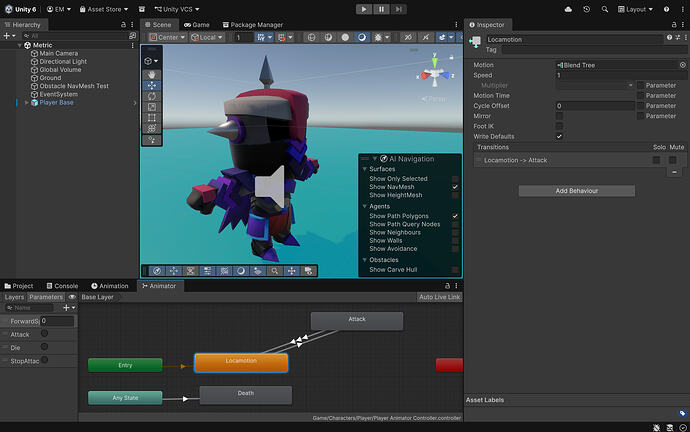Open the Local rotation dropdown
This screenshot has width=690, height=432.
tap(207, 37)
